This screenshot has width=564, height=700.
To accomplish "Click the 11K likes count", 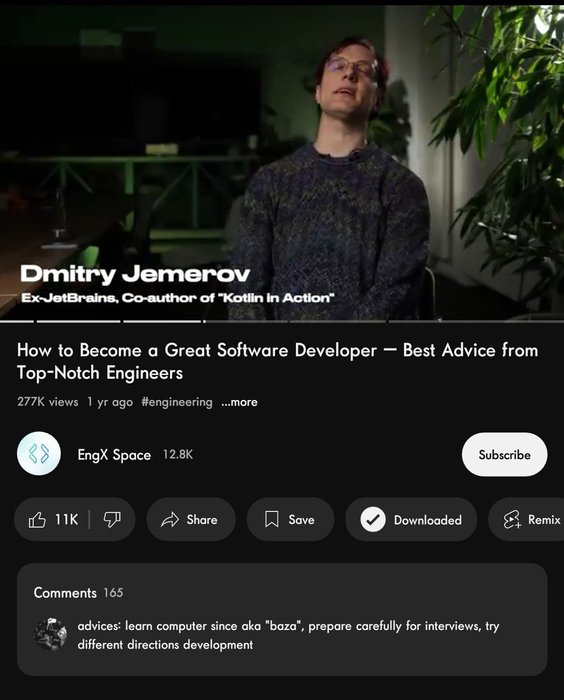I will 67,520.
